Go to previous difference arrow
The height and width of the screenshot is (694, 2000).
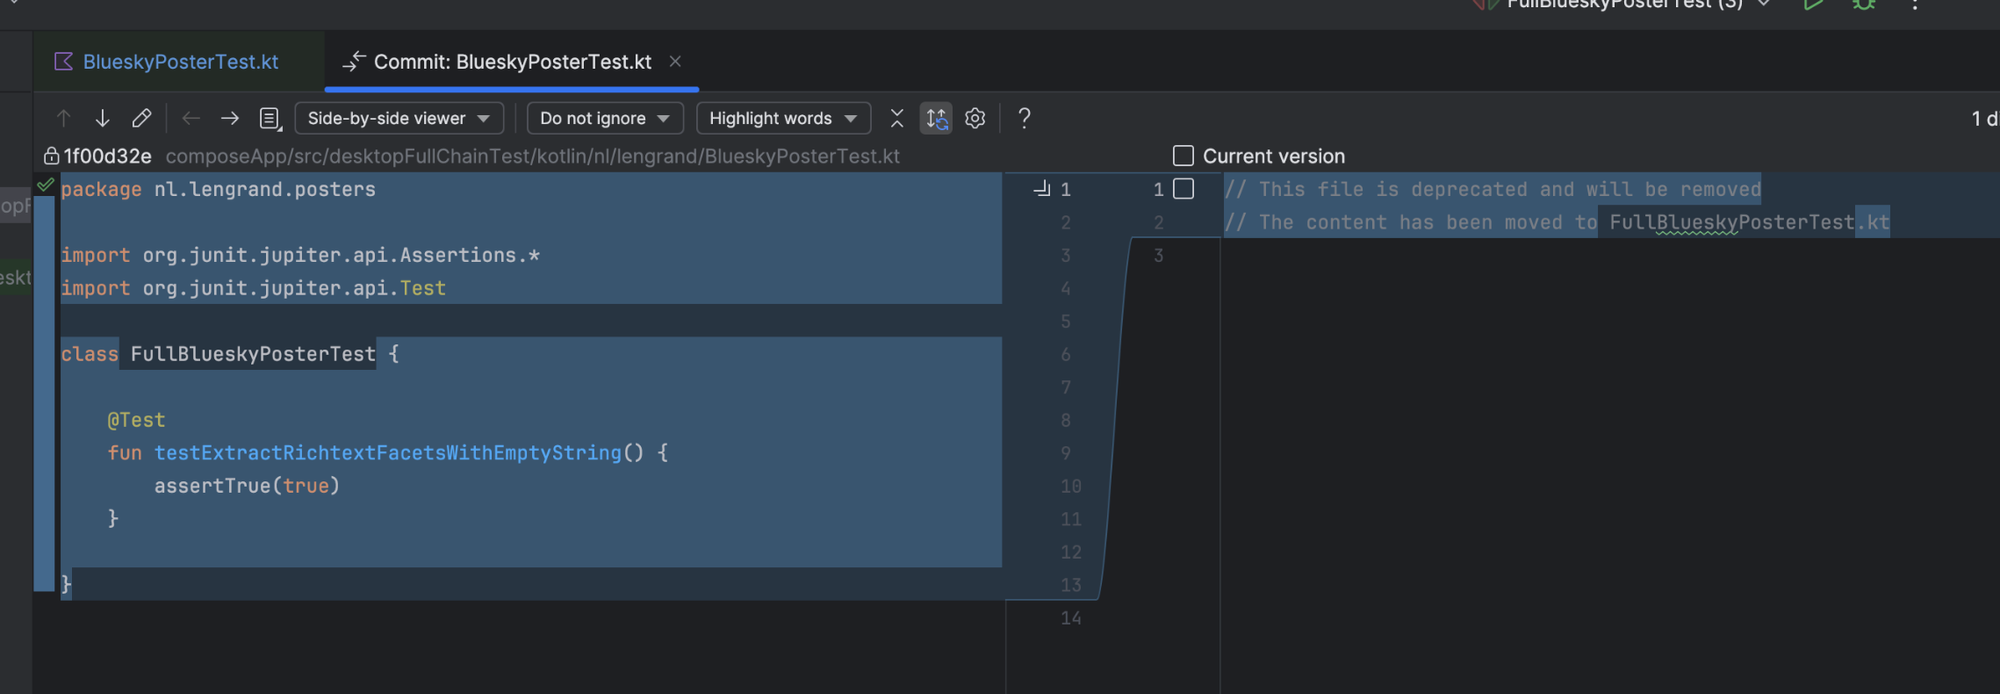click(x=64, y=118)
